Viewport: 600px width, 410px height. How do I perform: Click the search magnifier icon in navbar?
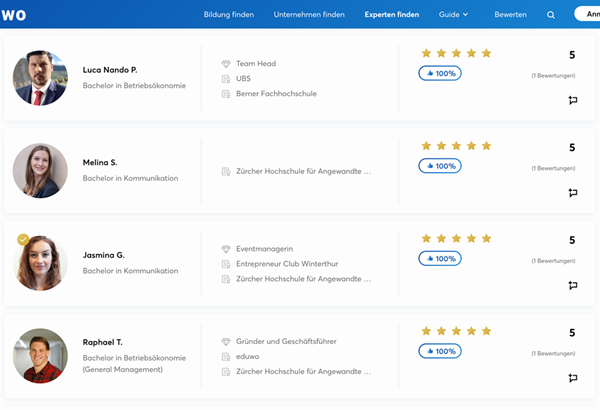point(550,15)
